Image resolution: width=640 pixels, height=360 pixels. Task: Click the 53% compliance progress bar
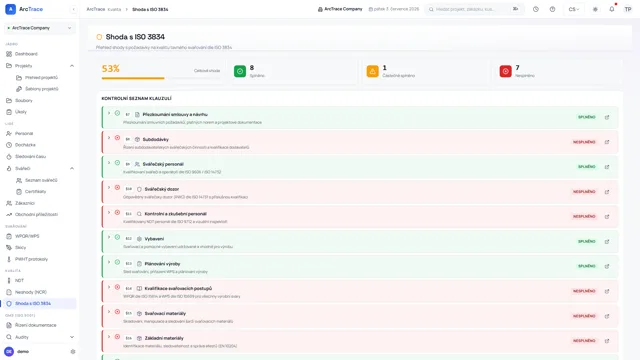click(161, 78)
